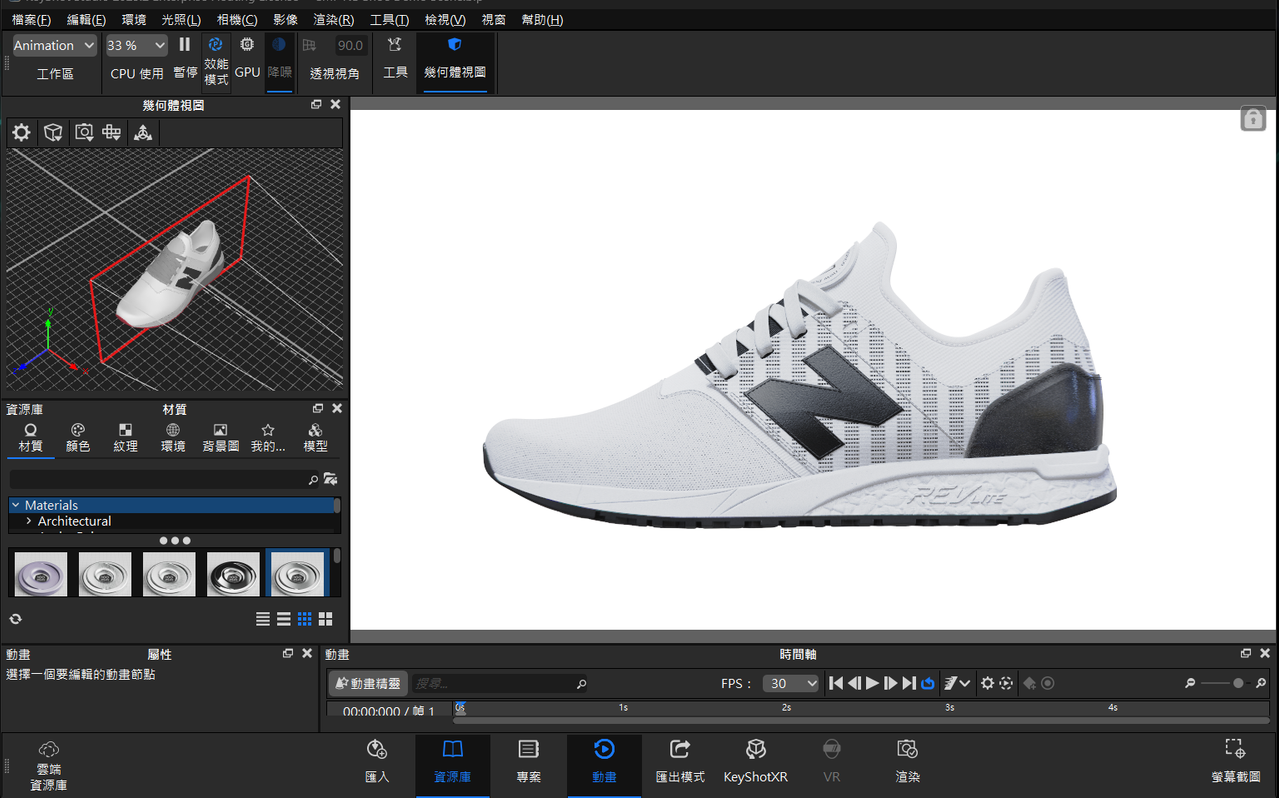
Task: Expand the Architectural folder
Action: coord(28,521)
